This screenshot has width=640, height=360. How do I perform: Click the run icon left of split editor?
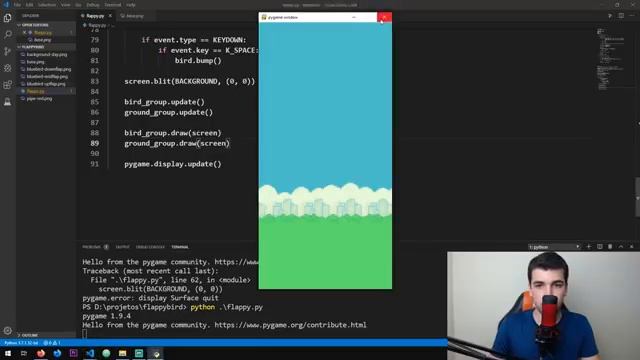pos(610,16)
